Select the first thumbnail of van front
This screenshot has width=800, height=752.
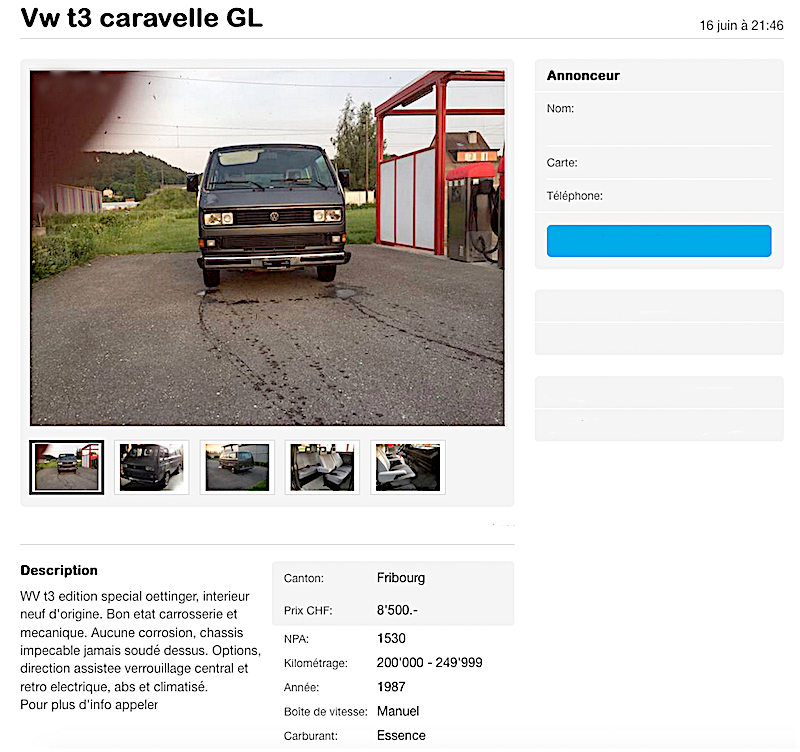pyautogui.click(x=66, y=467)
